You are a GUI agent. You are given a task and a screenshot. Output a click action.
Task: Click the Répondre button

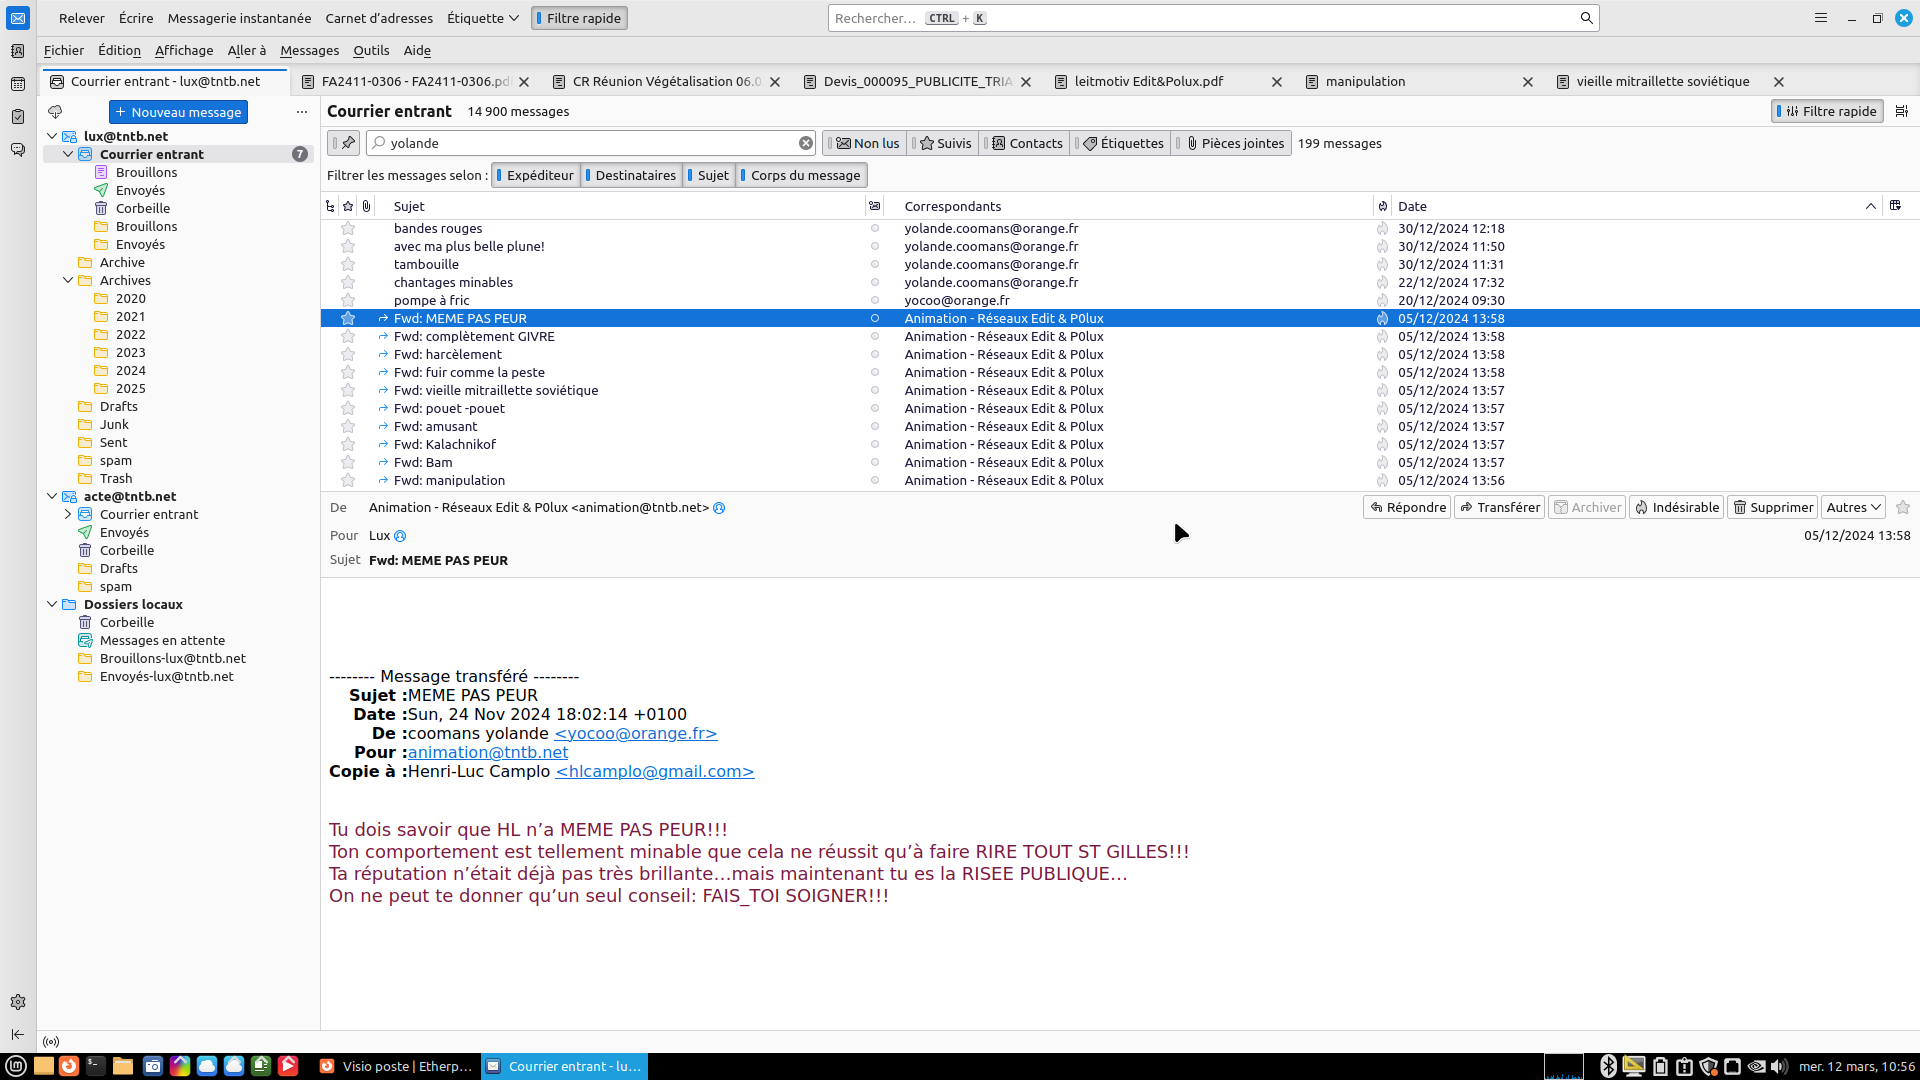click(1407, 507)
